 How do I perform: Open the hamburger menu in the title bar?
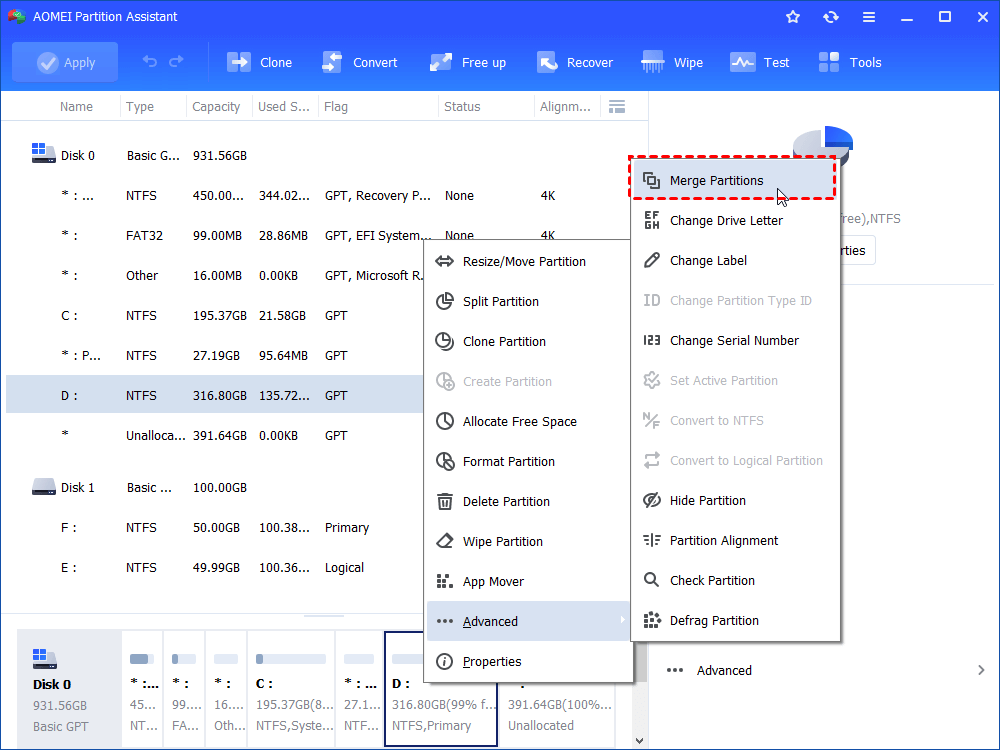869,16
